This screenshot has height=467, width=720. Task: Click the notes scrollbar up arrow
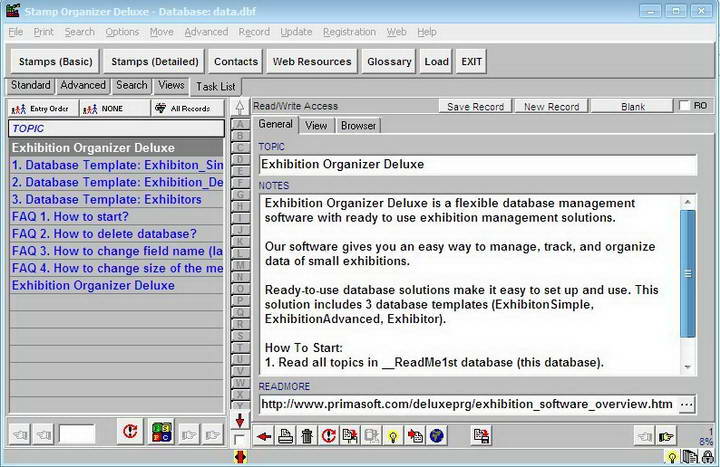(x=687, y=203)
